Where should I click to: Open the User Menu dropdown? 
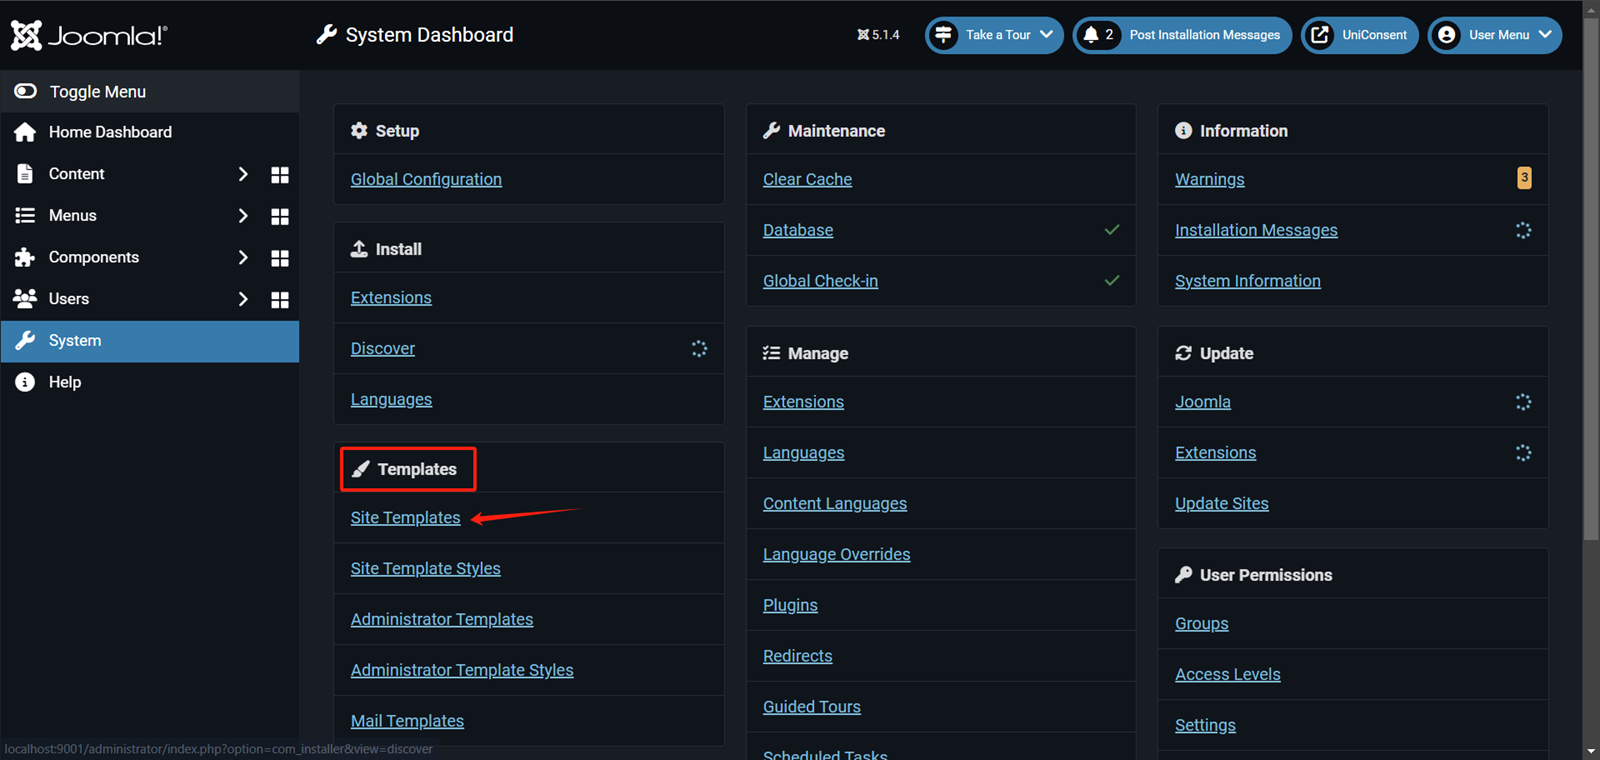point(1495,35)
